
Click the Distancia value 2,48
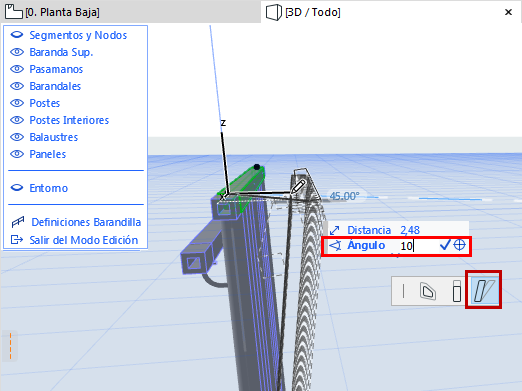click(410, 230)
